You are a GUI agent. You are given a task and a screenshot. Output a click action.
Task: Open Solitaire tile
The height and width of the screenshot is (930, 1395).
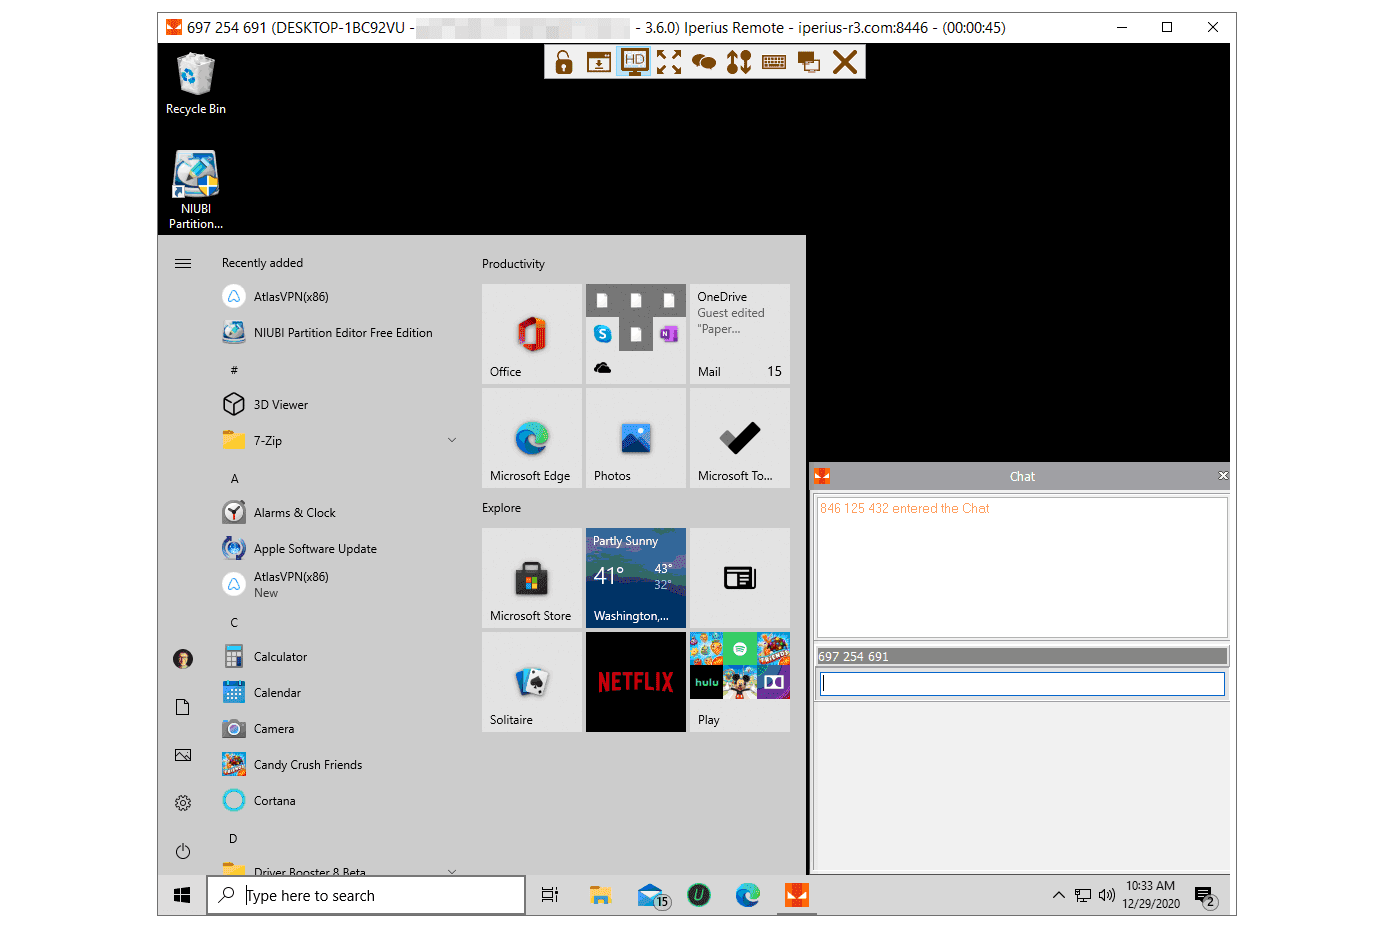532,682
